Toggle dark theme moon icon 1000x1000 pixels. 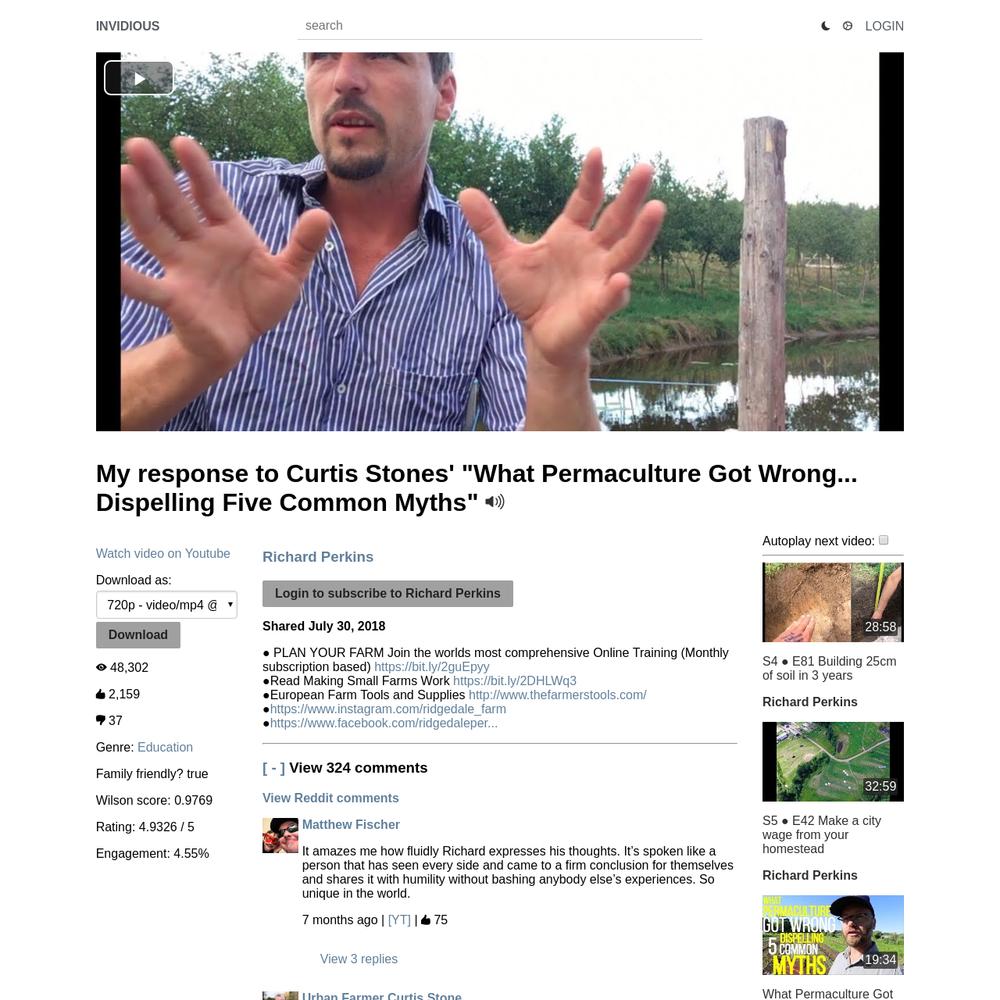(825, 26)
